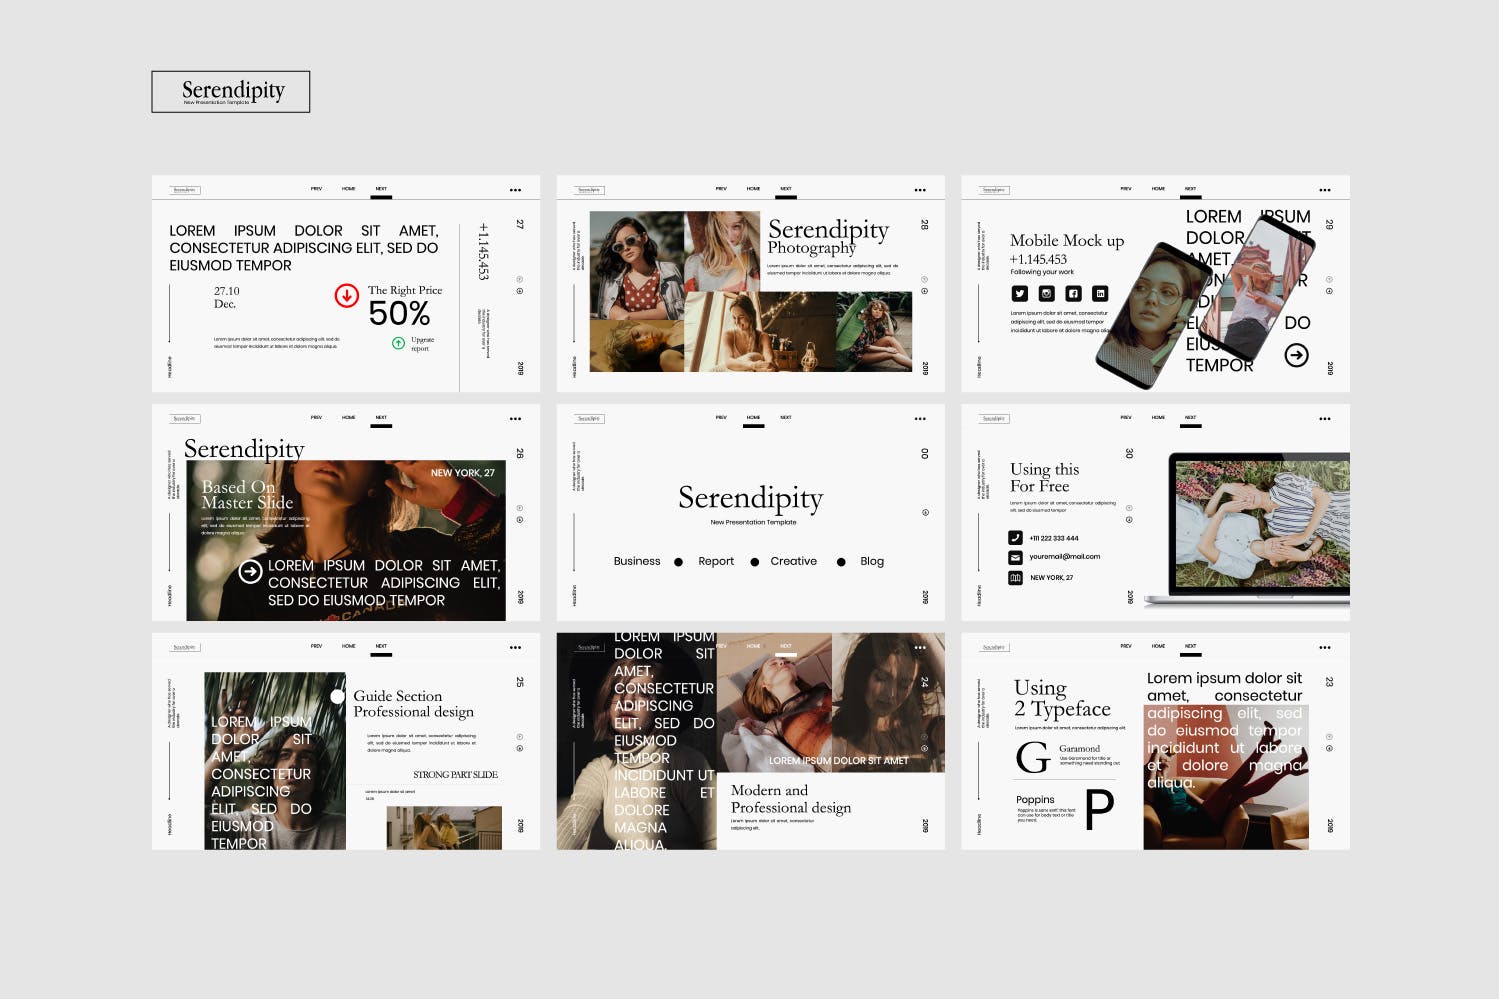Click the red download arrow circle icon
Screen dimensions: 1499x999
pyautogui.click(x=346, y=295)
